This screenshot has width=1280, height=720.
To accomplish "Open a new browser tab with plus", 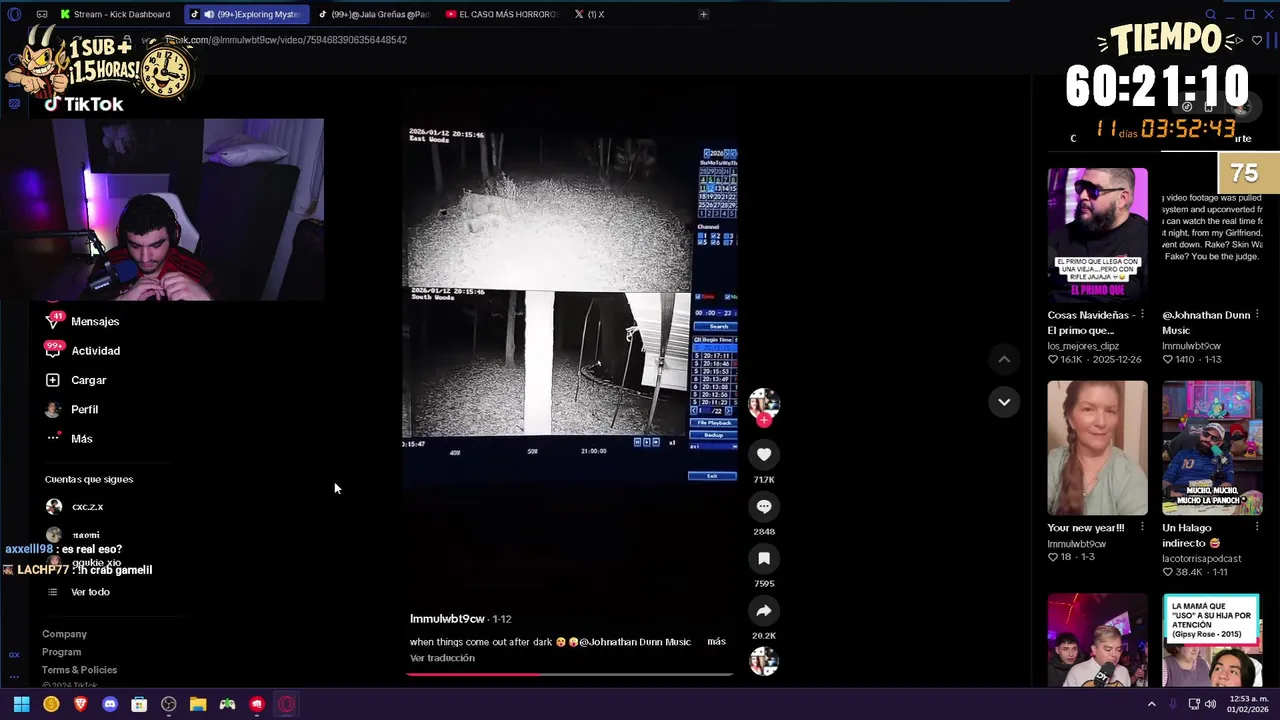I will point(703,14).
